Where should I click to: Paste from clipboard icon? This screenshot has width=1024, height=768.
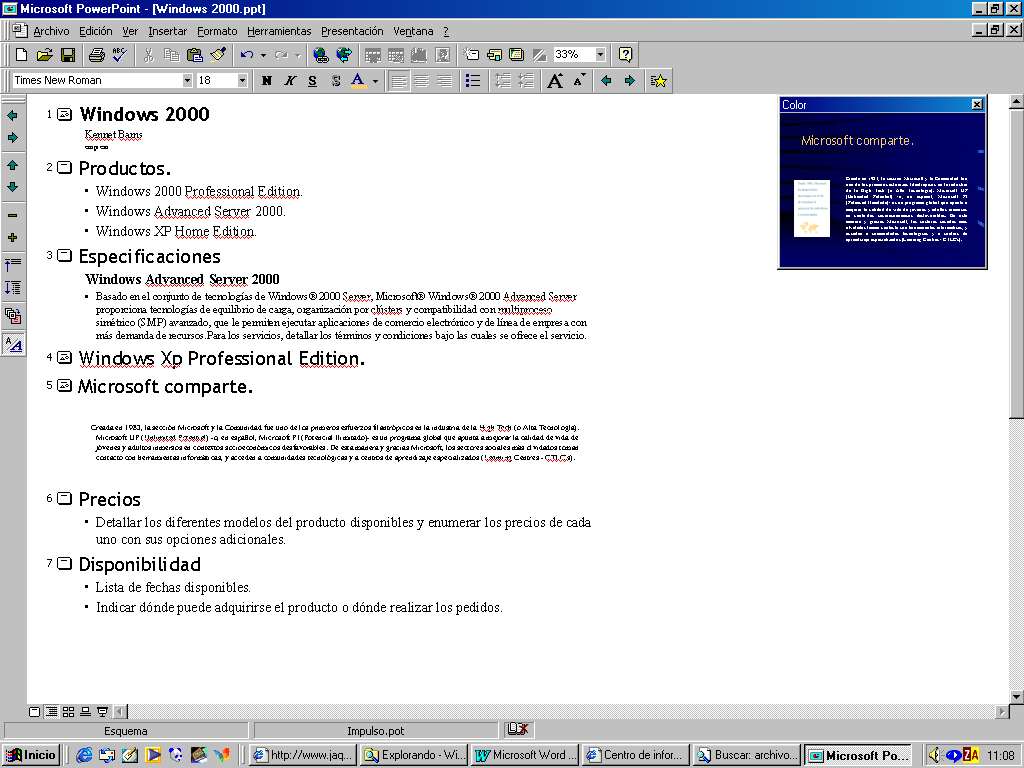(x=195, y=55)
